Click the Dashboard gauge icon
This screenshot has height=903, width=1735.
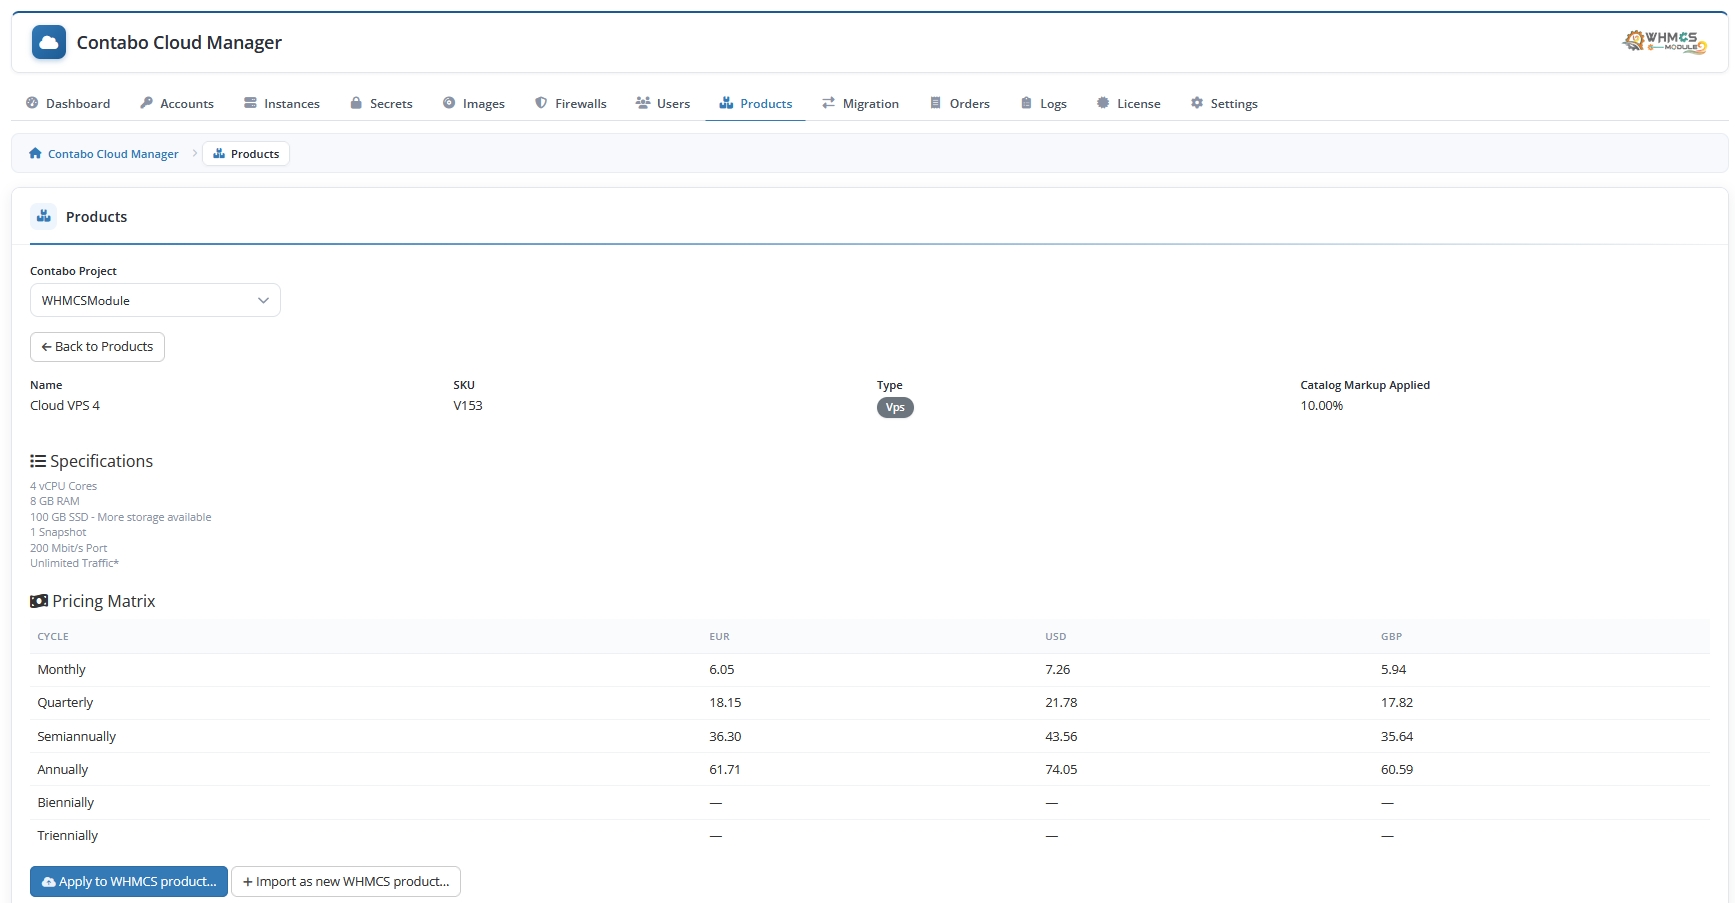tap(32, 103)
